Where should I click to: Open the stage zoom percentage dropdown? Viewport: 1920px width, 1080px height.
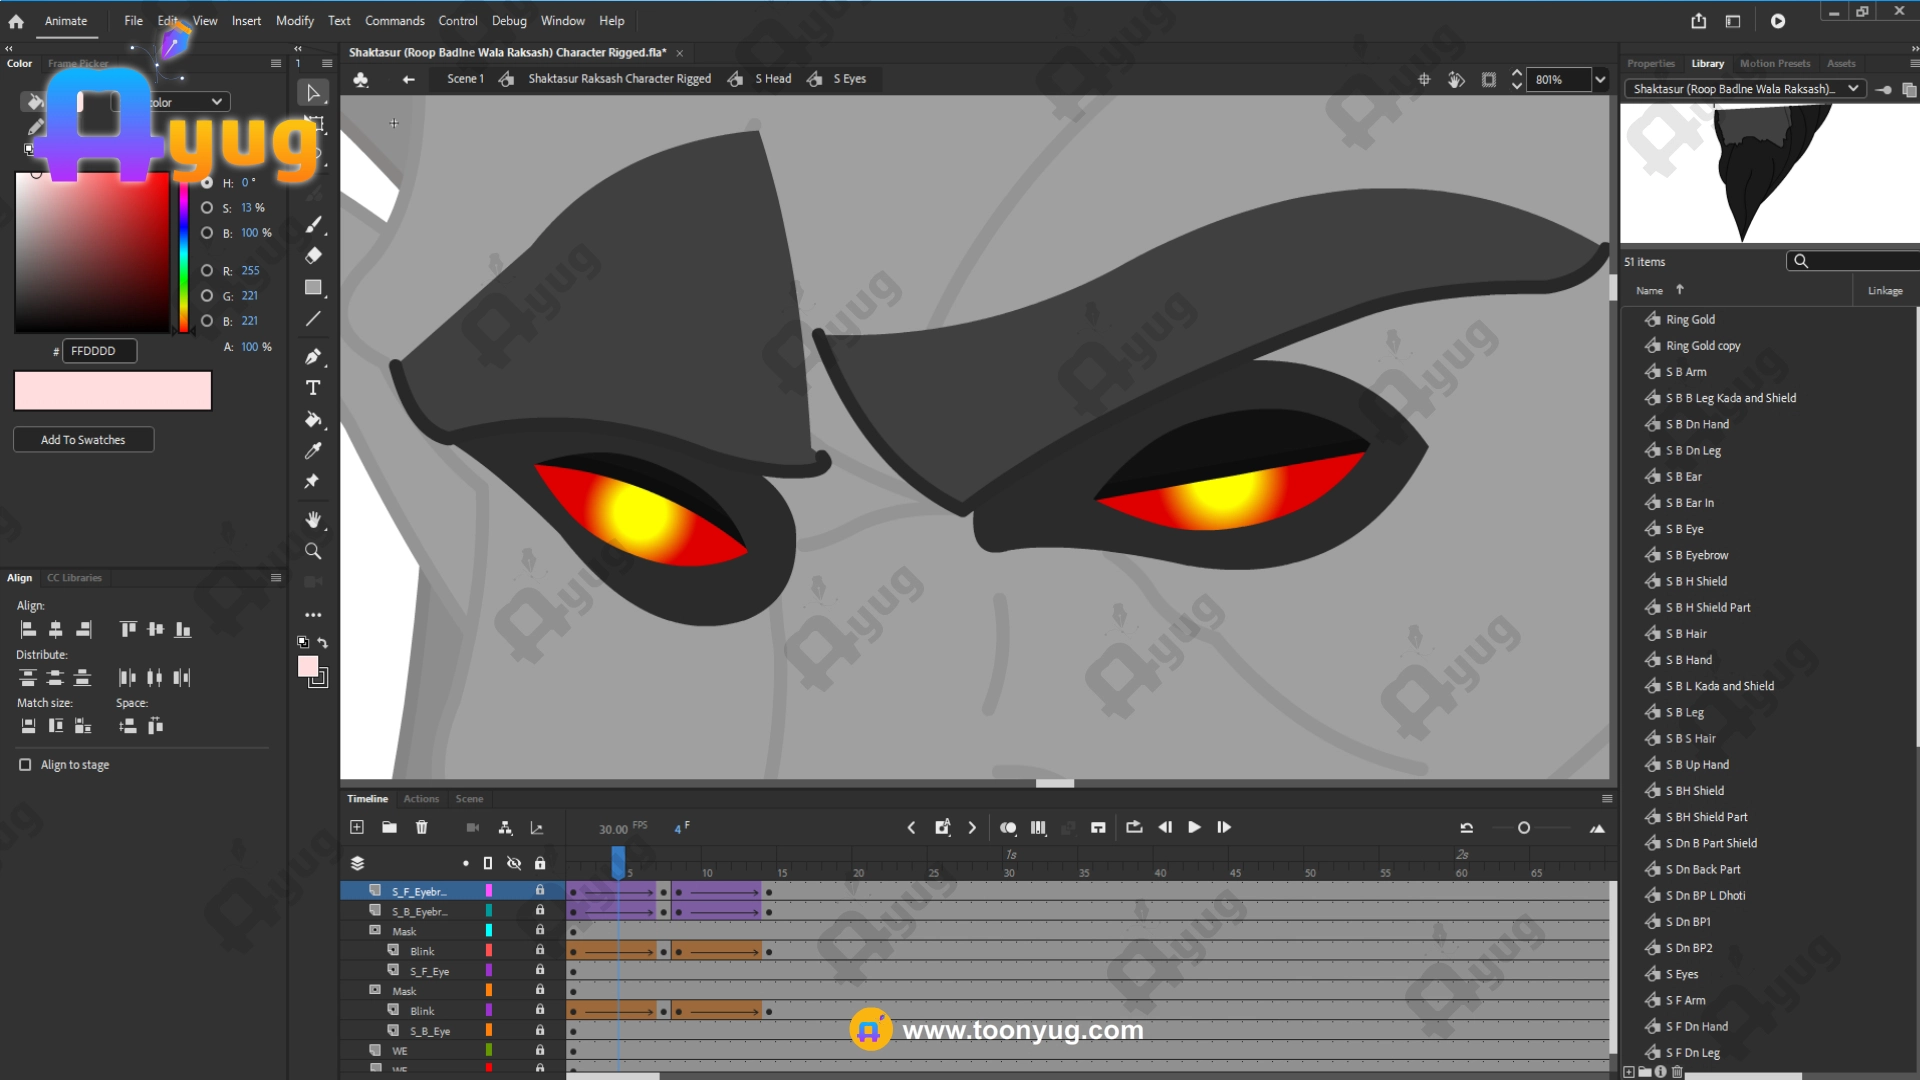click(x=1600, y=79)
